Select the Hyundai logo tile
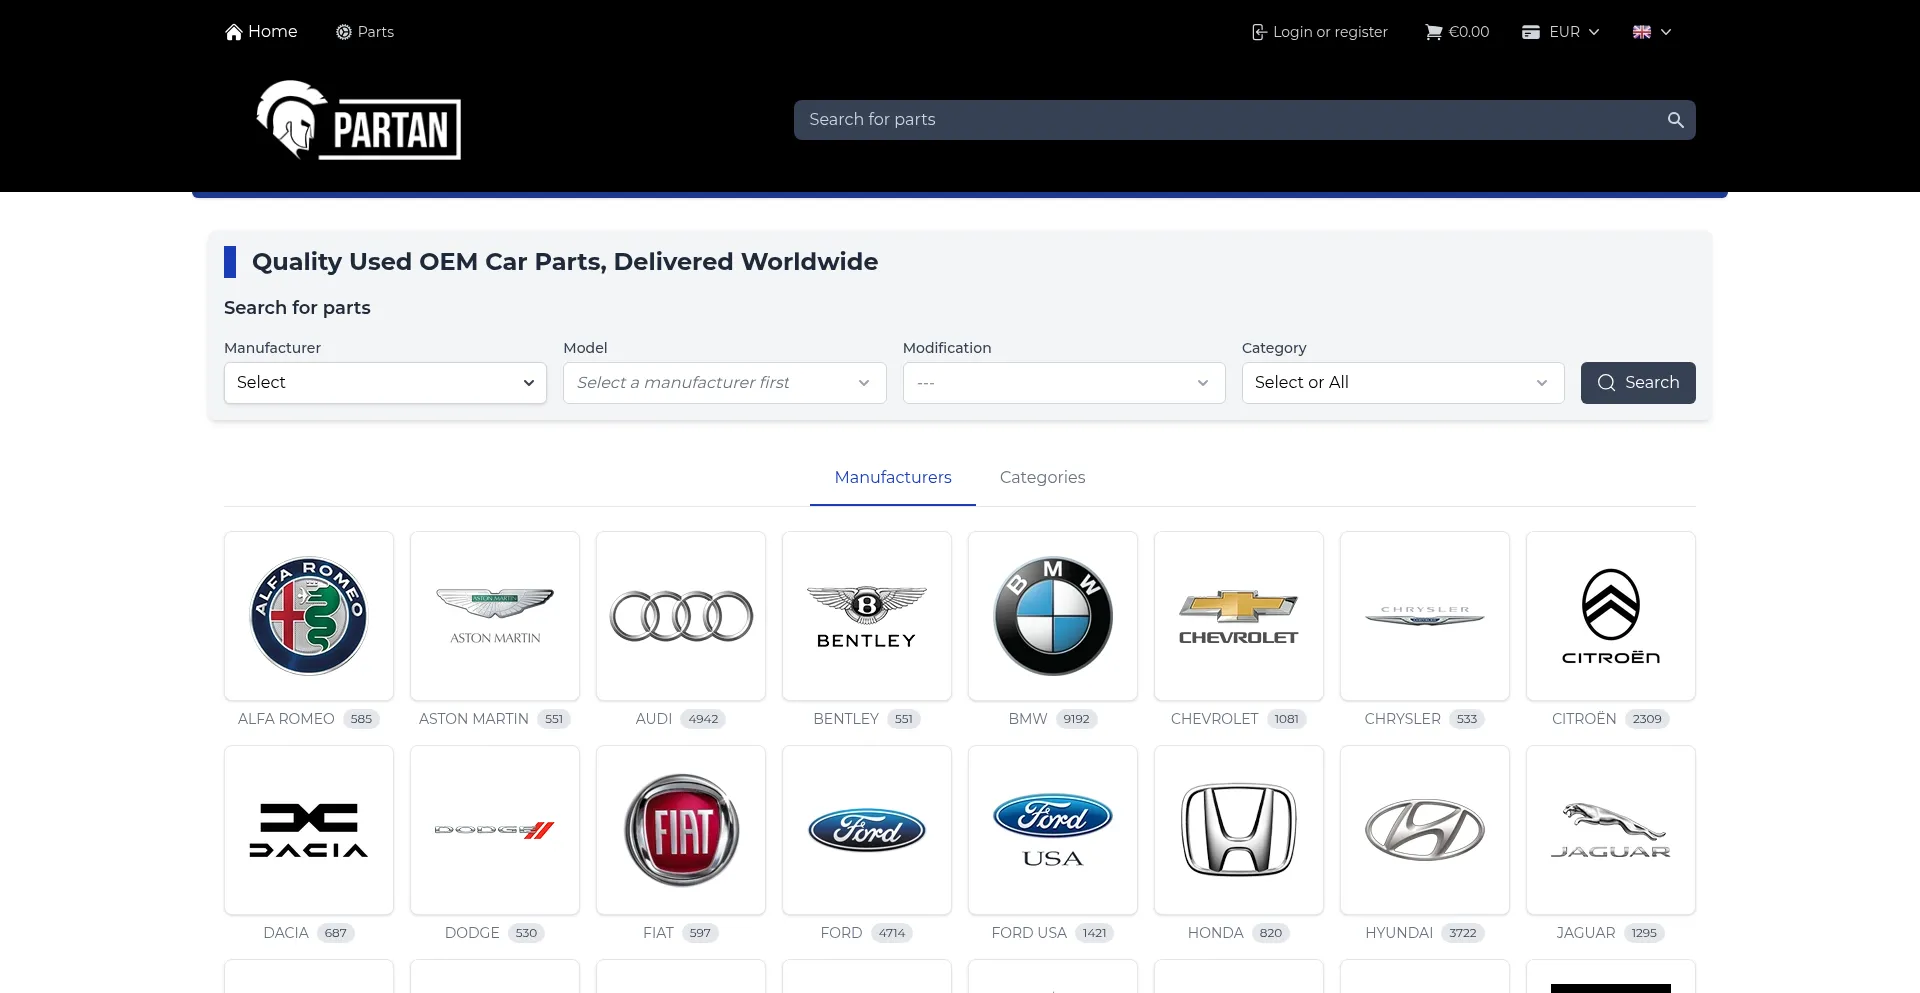1920x993 pixels. click(1425, 830)
